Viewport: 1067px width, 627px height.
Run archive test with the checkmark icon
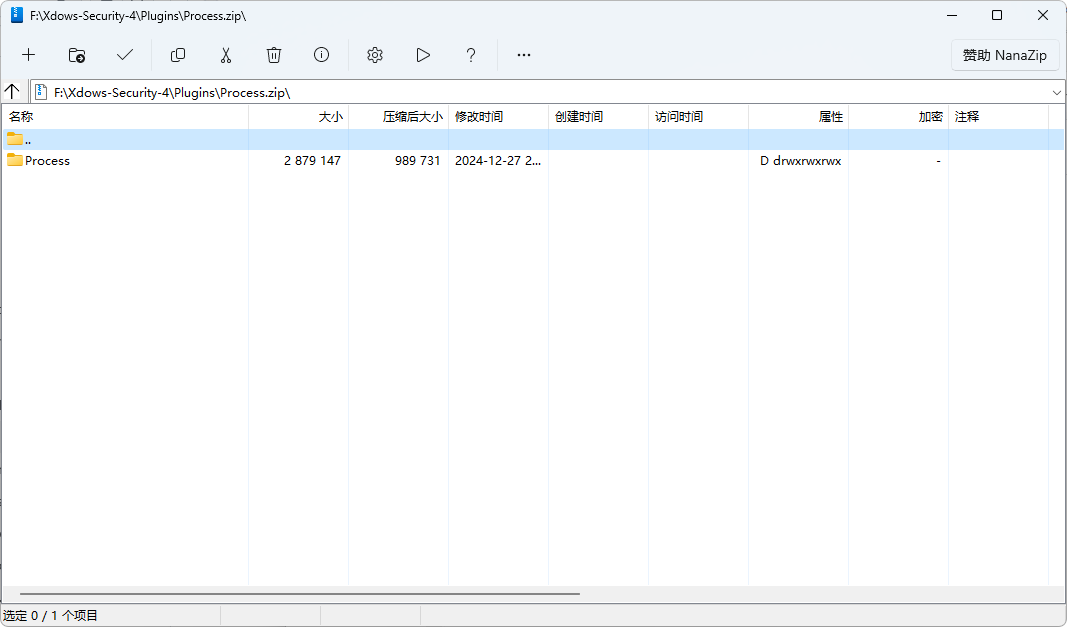(x=124, y=55)
